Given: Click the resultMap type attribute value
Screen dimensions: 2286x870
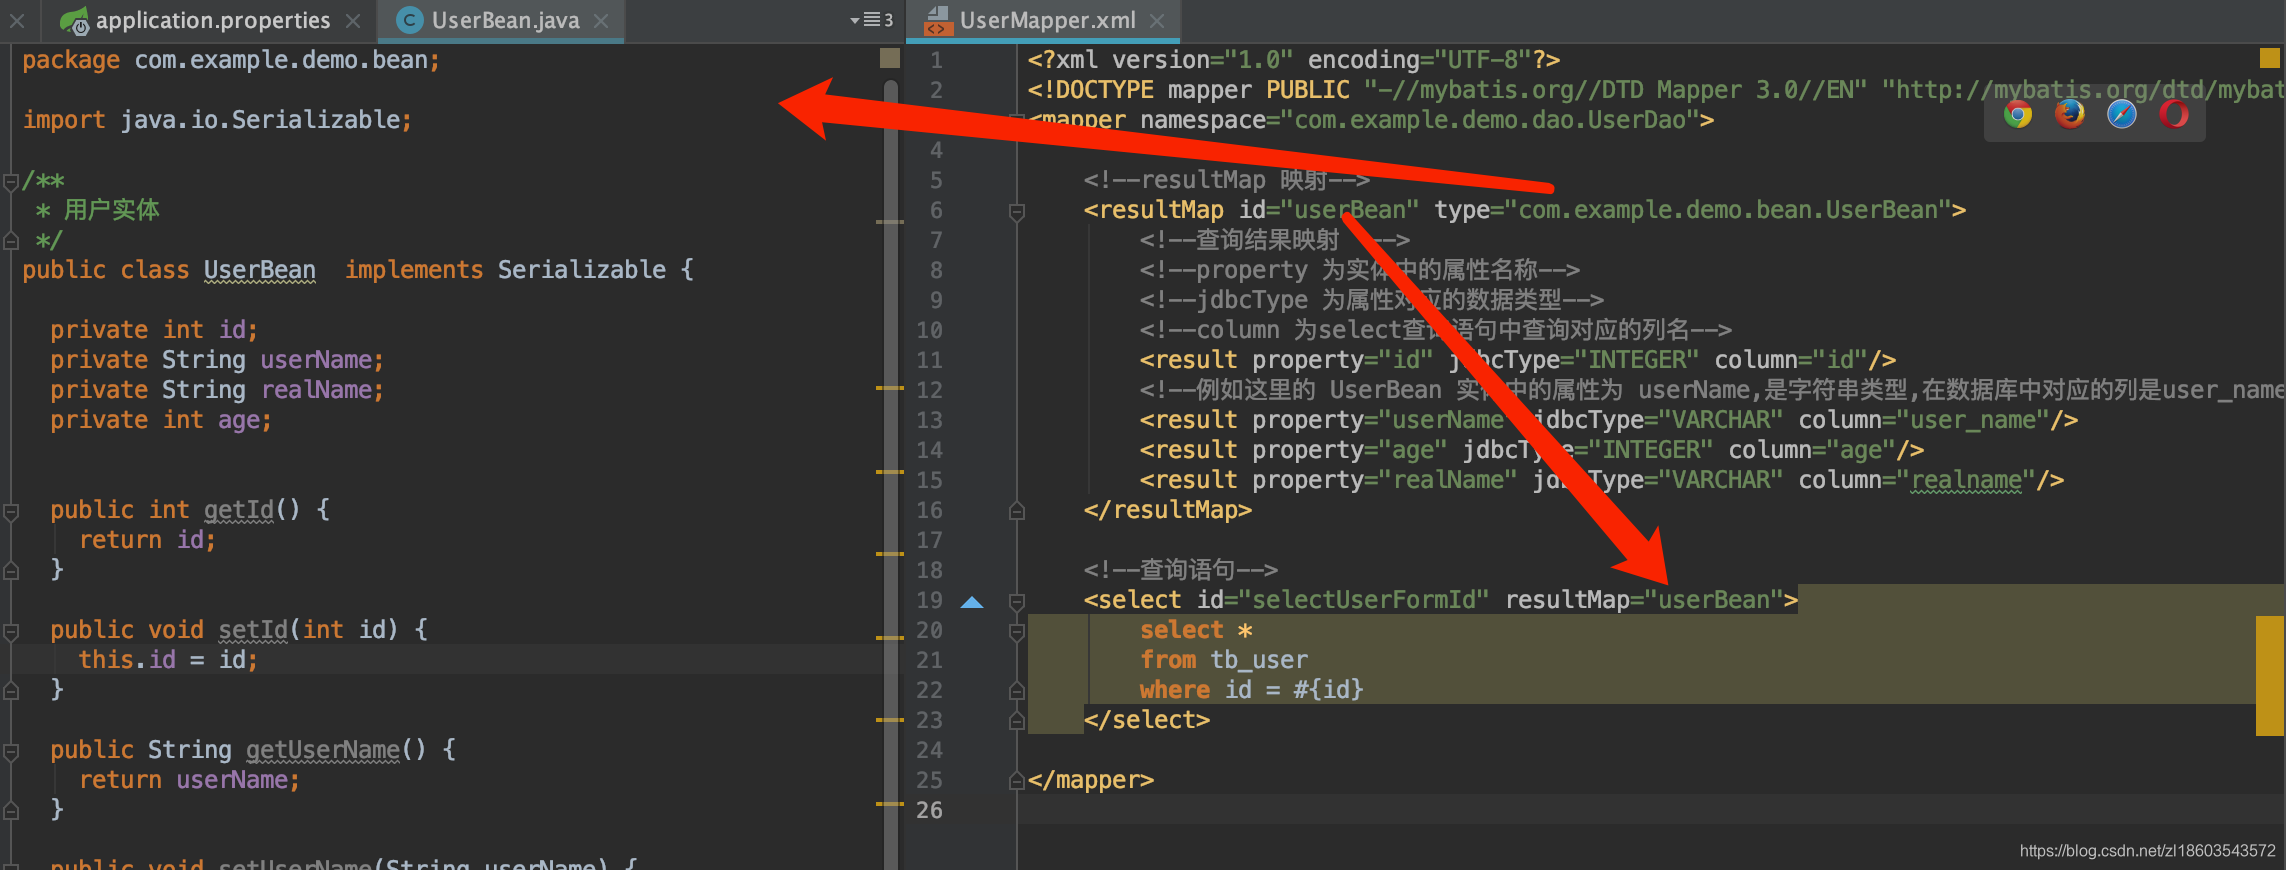Looking at the screenshot, I should coord(1729,210).
